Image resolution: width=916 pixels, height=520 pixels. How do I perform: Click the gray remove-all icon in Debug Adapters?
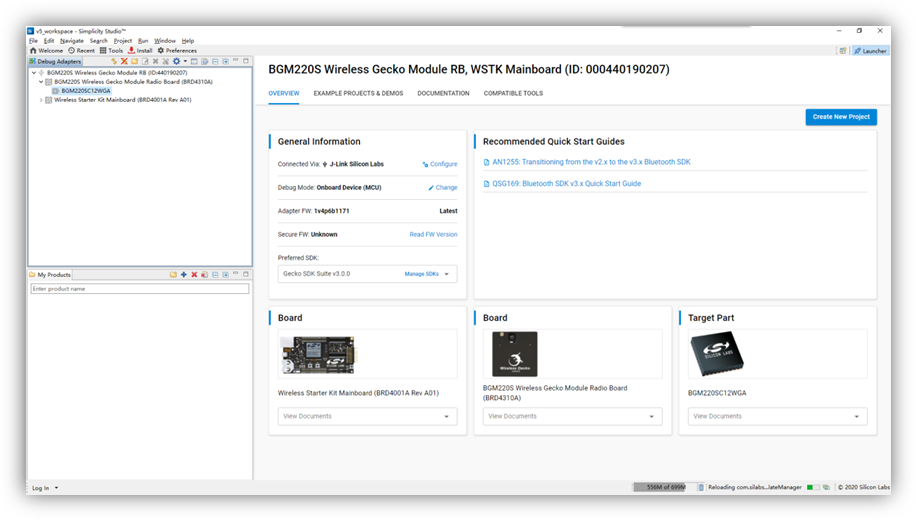tap(166, 61)
